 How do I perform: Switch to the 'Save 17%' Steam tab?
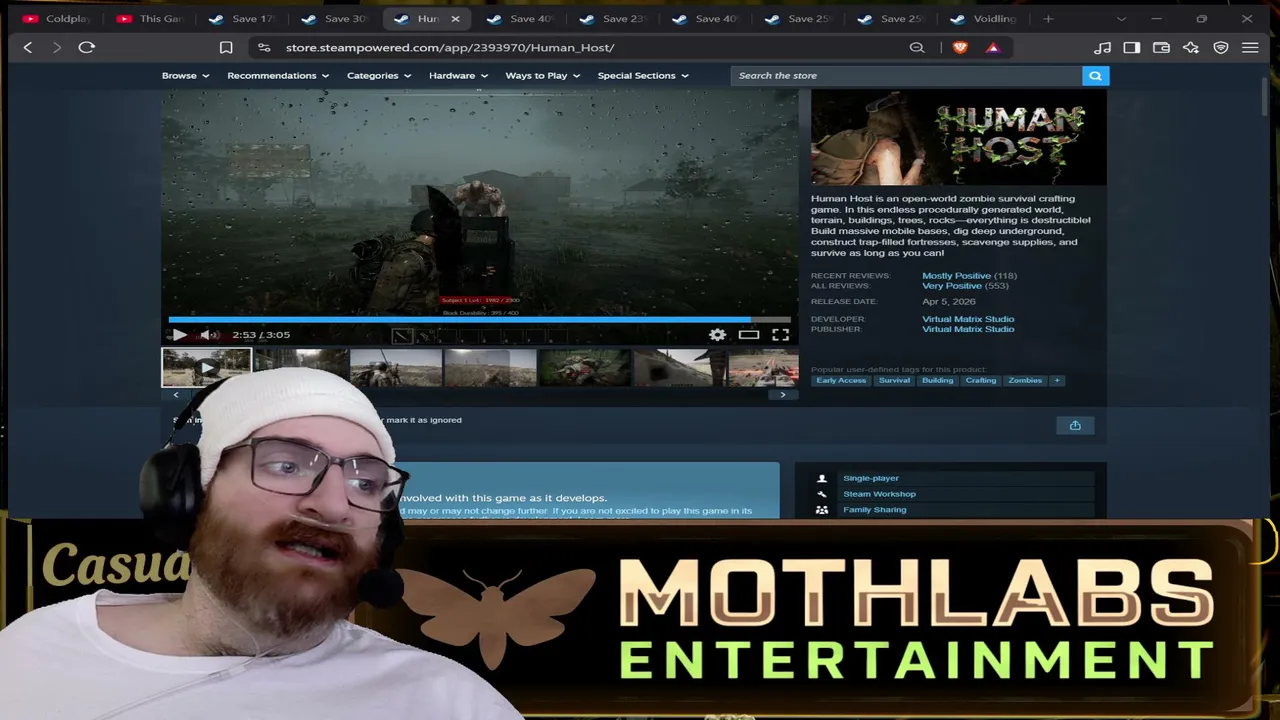click(244, 18)
